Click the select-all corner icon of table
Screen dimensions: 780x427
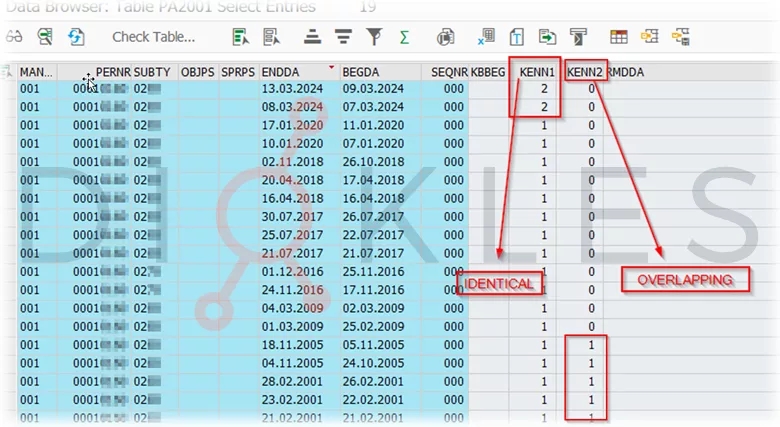click(x=8, y=72)
